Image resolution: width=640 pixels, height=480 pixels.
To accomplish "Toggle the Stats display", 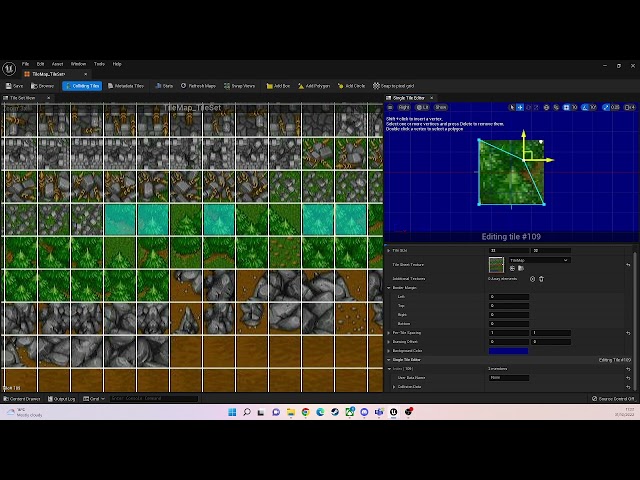I will (x=164, y=86).
